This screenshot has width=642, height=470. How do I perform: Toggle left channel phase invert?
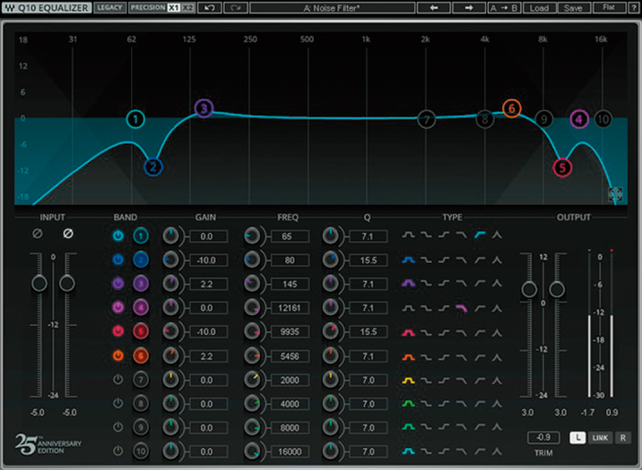pyautogui.click(x=37, y=233)
